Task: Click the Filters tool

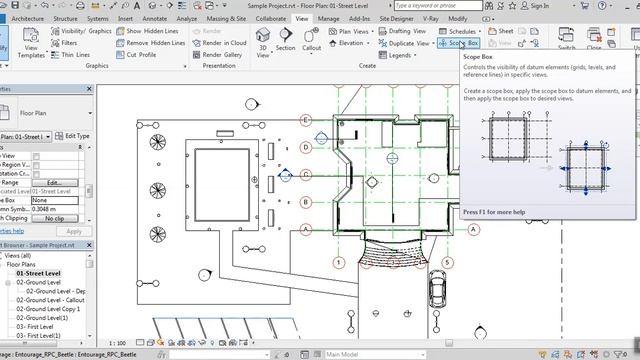Action: pyautogui.click(x=64, y=43)
